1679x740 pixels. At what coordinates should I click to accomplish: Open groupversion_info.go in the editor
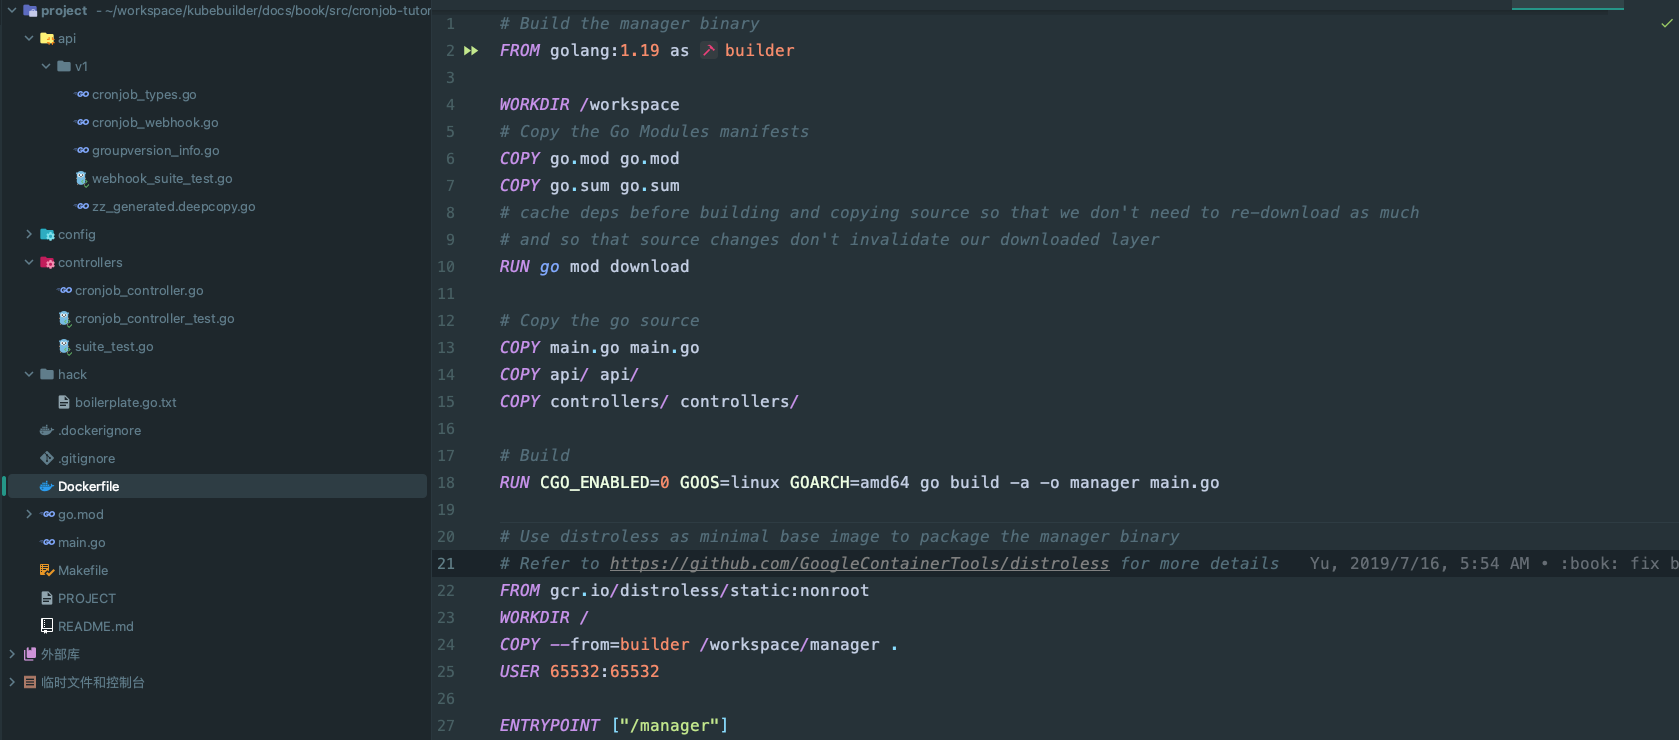click(155, 150)
